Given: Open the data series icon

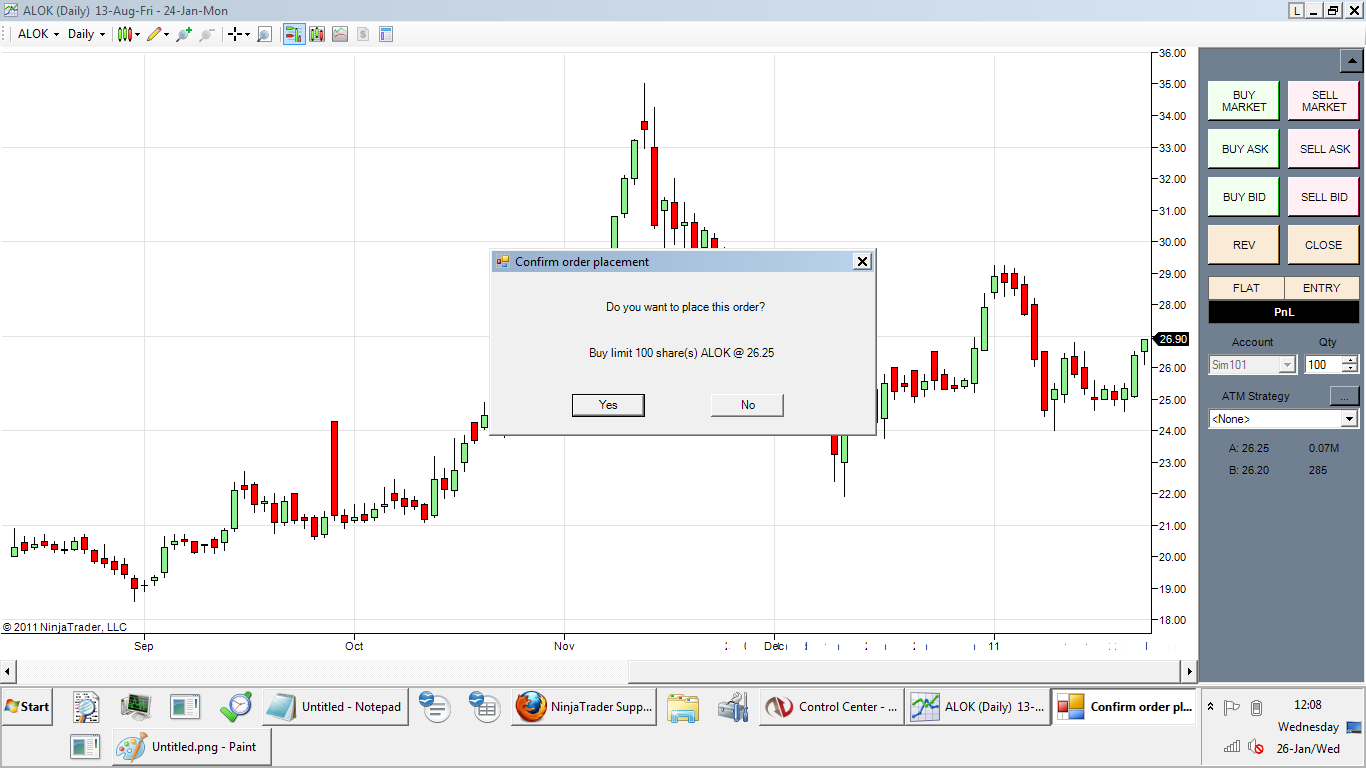Looking at the screenshot, I should [317, 34].
